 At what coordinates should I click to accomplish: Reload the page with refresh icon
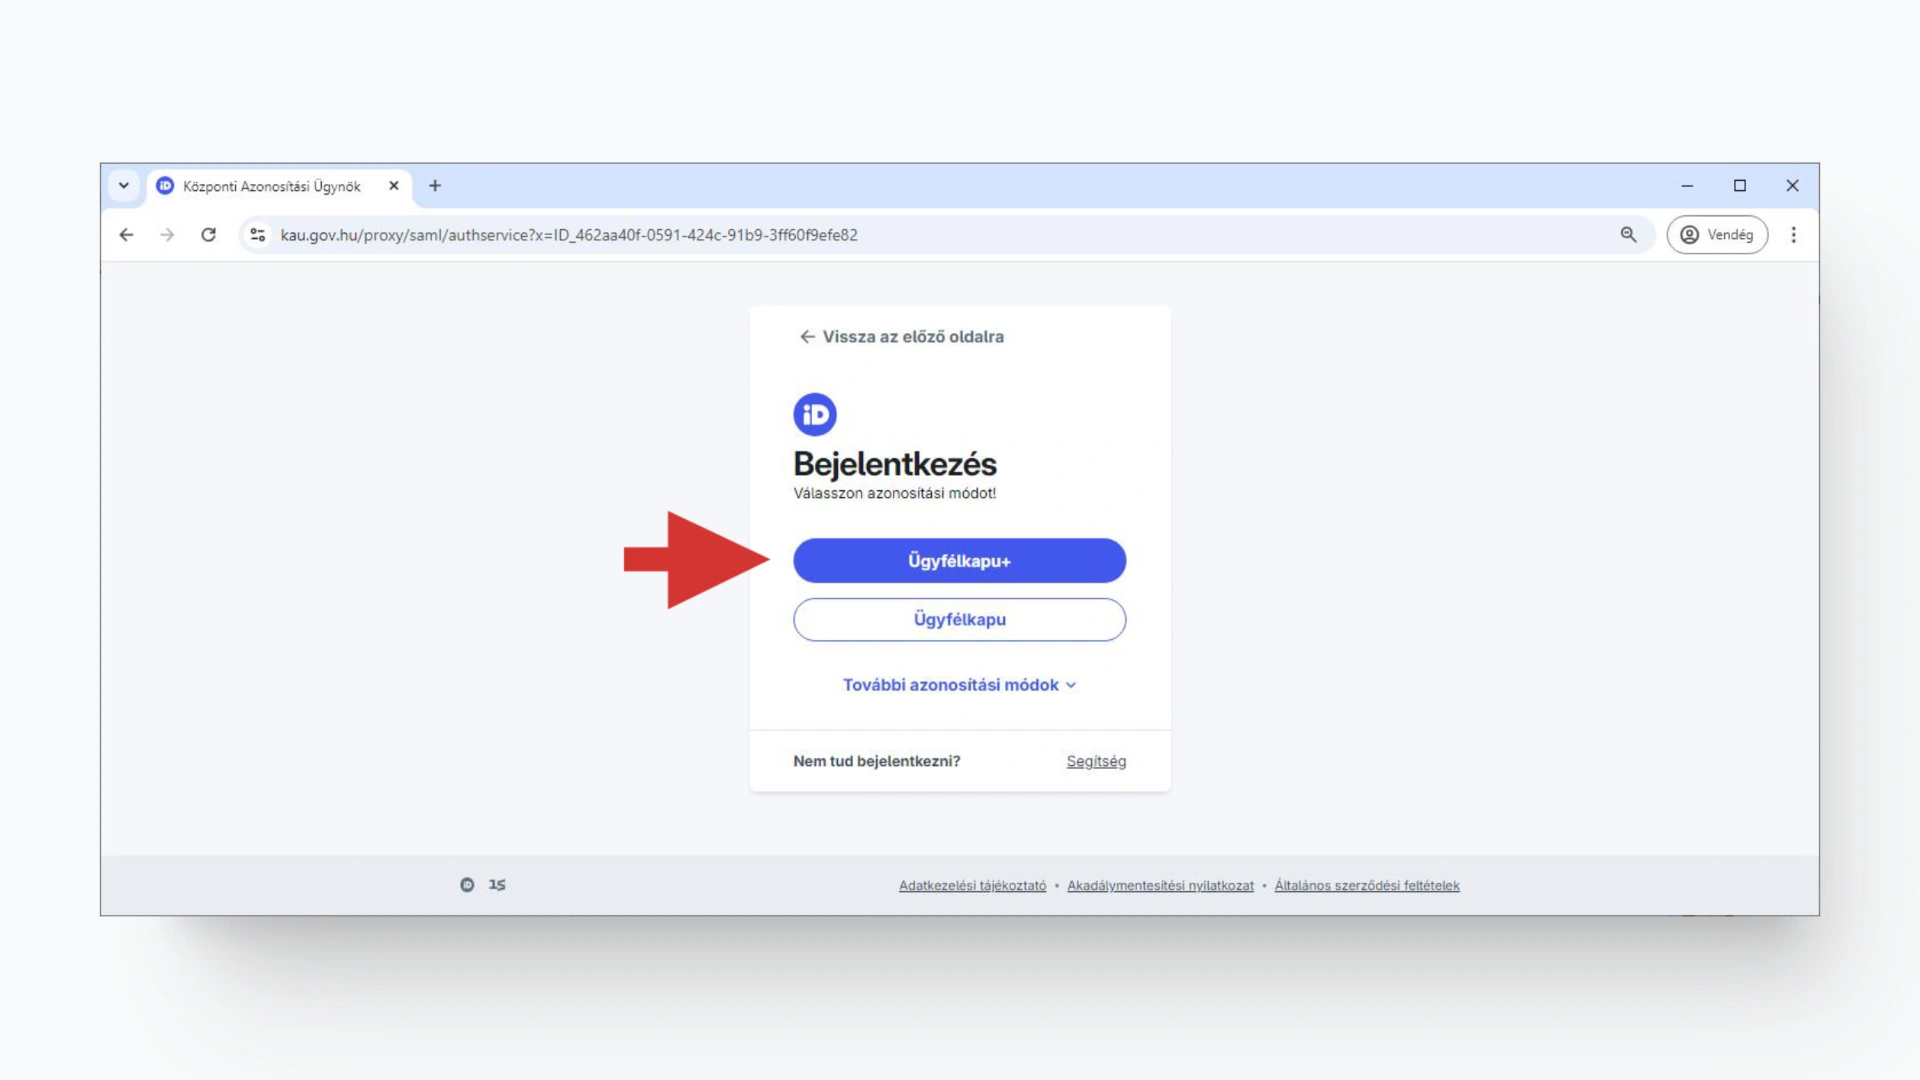(208, 235)
